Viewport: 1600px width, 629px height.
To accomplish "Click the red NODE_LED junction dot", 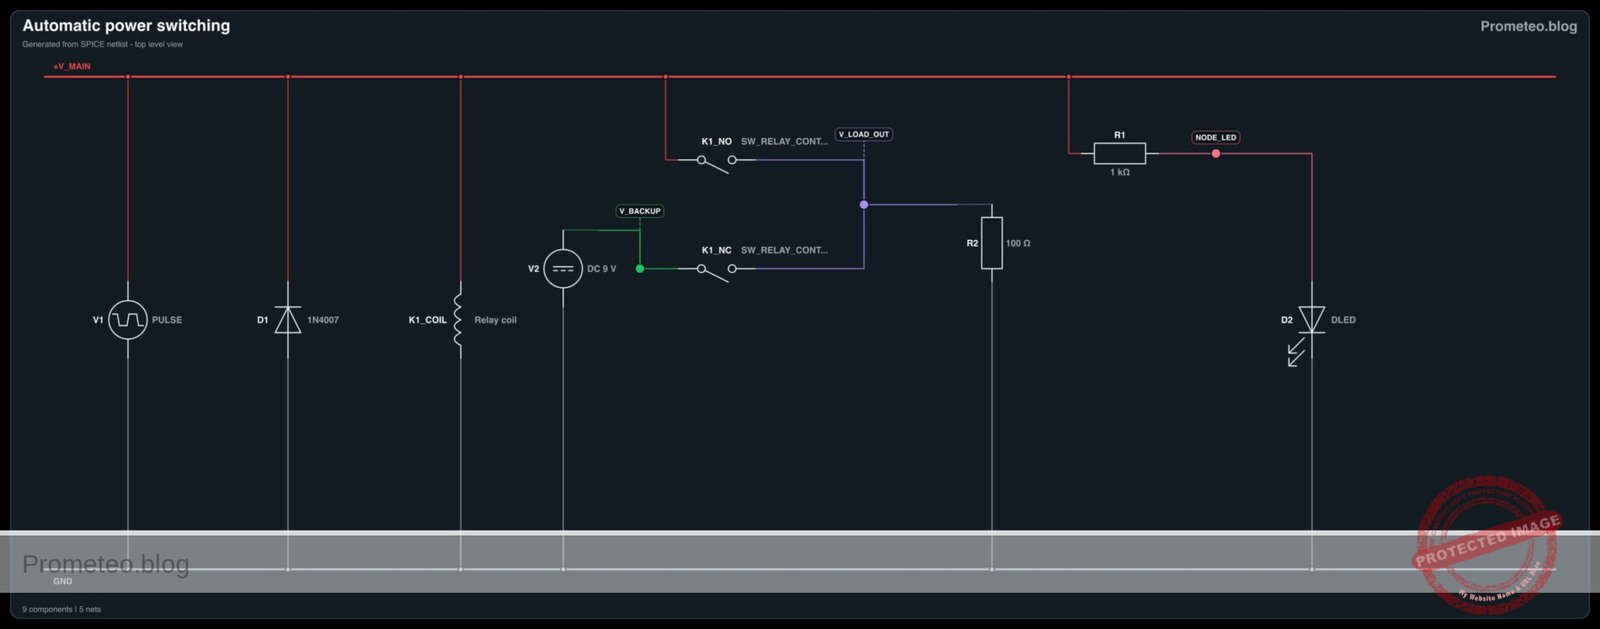I will (x=1216, y=154).
